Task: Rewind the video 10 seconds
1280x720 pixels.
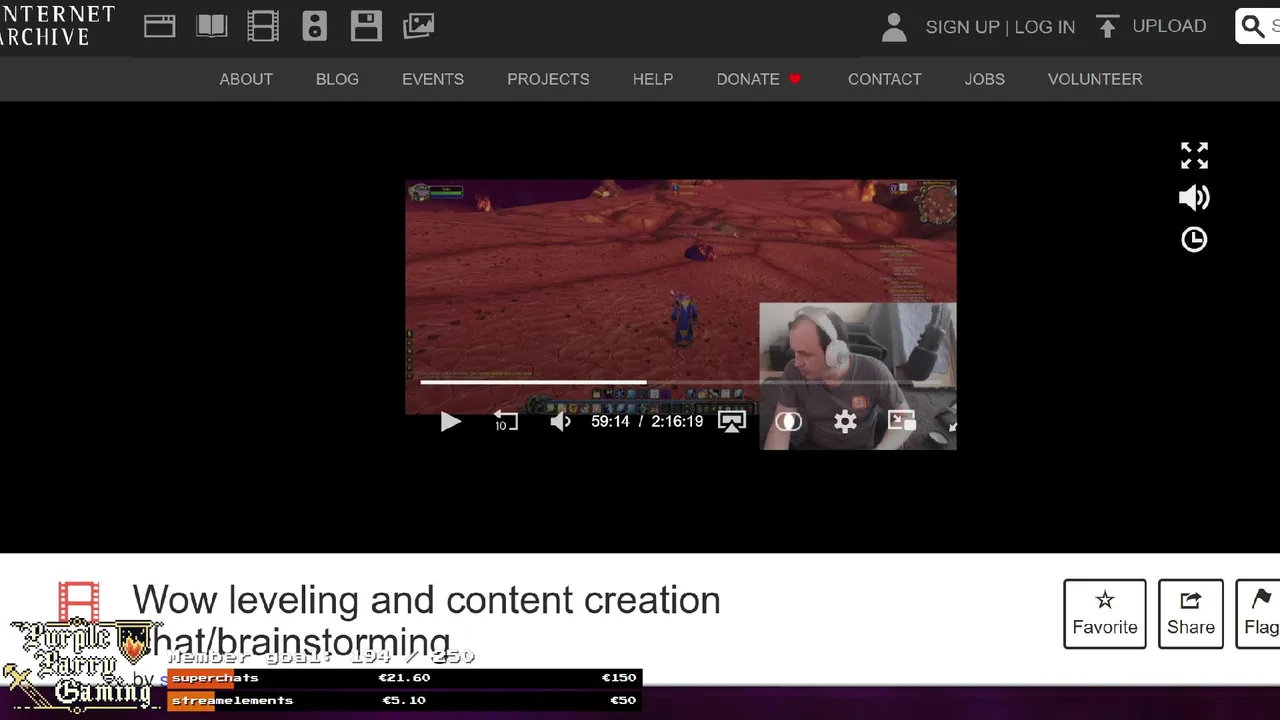Action: pos(505,422)
